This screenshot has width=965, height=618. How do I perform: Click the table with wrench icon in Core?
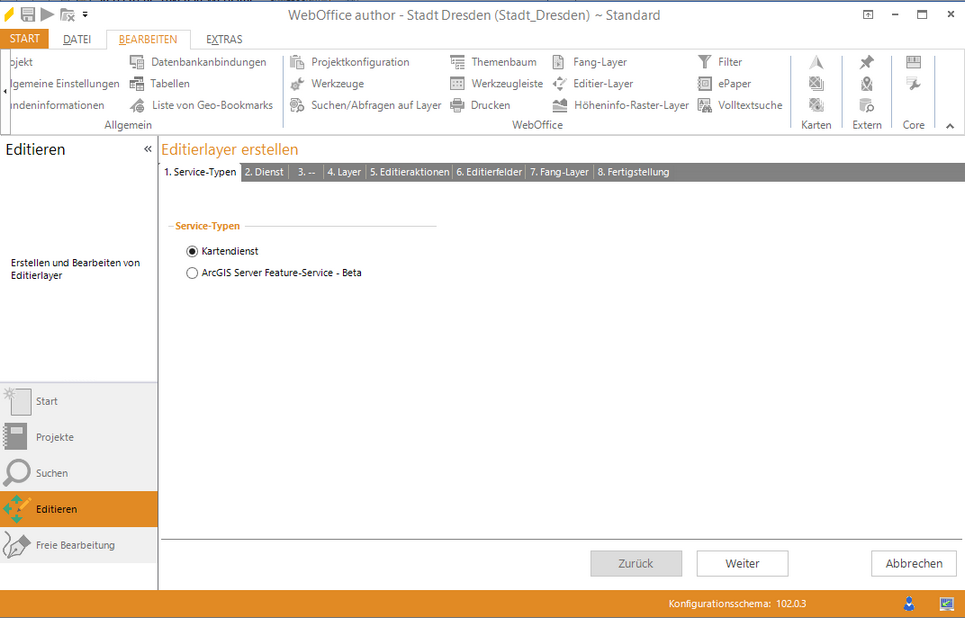(x=913, y=84)
